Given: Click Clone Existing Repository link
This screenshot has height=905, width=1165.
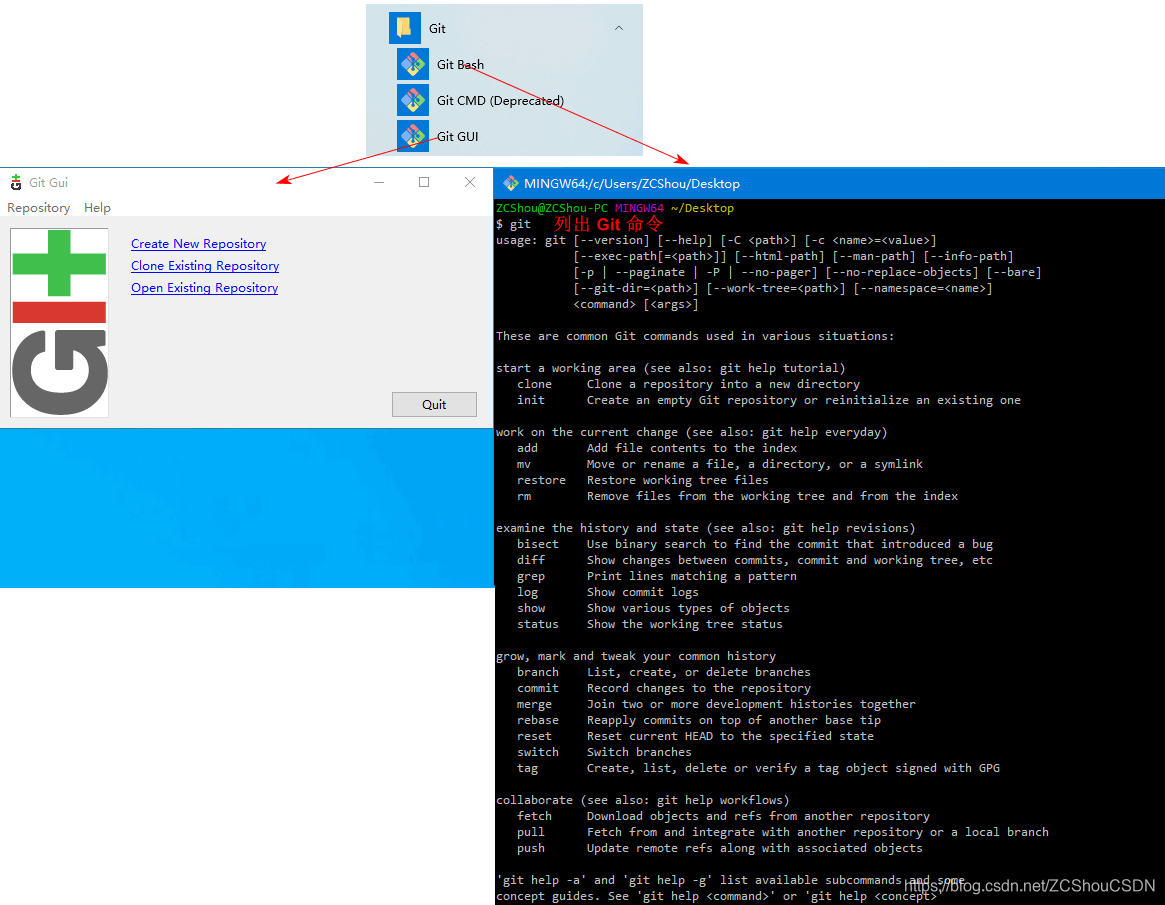Looking at the screenshot, I should [205, 266].
